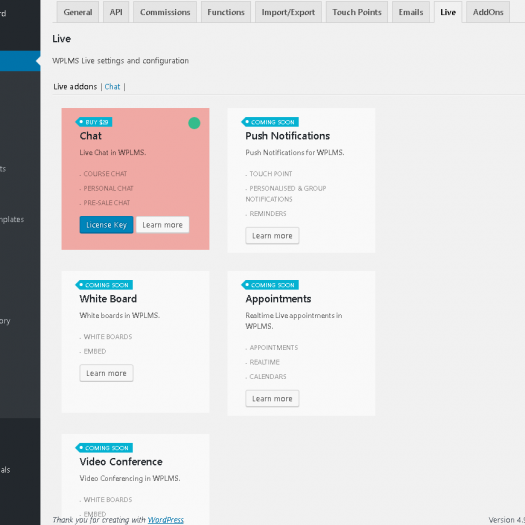Select the highlighted blue sidebar menu item
The width and height of the screenshot is (525, 525).
[x=20, y=61]
